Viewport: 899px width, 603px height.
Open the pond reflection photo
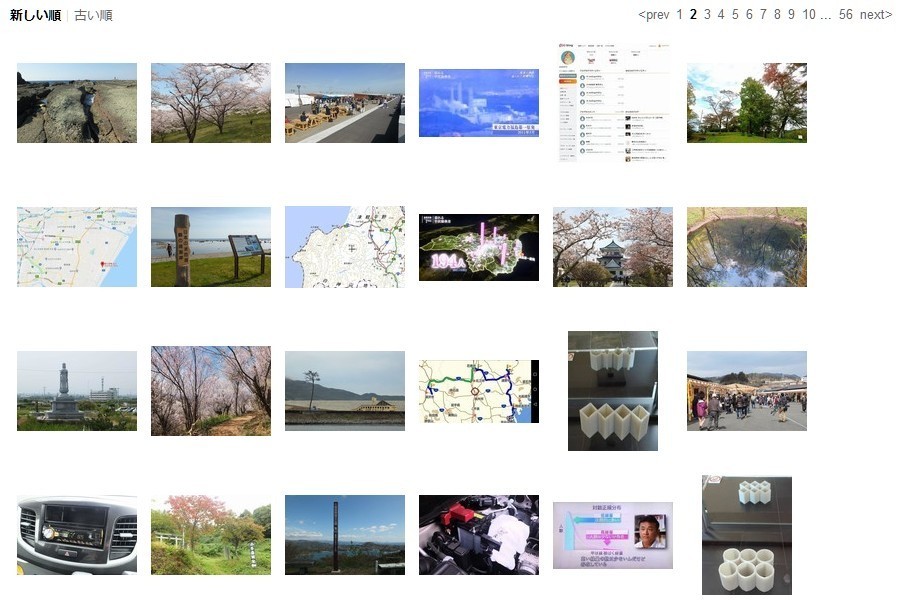tap(747, 247)
